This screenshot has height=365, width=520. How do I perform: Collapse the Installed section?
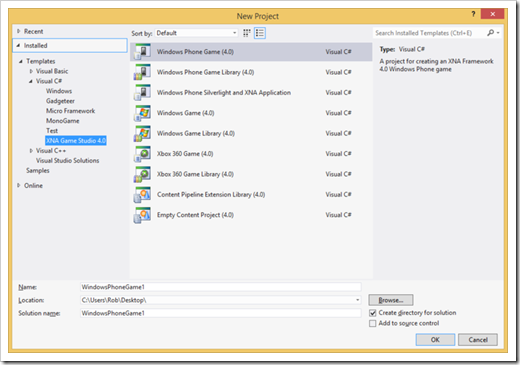[19, 45]
